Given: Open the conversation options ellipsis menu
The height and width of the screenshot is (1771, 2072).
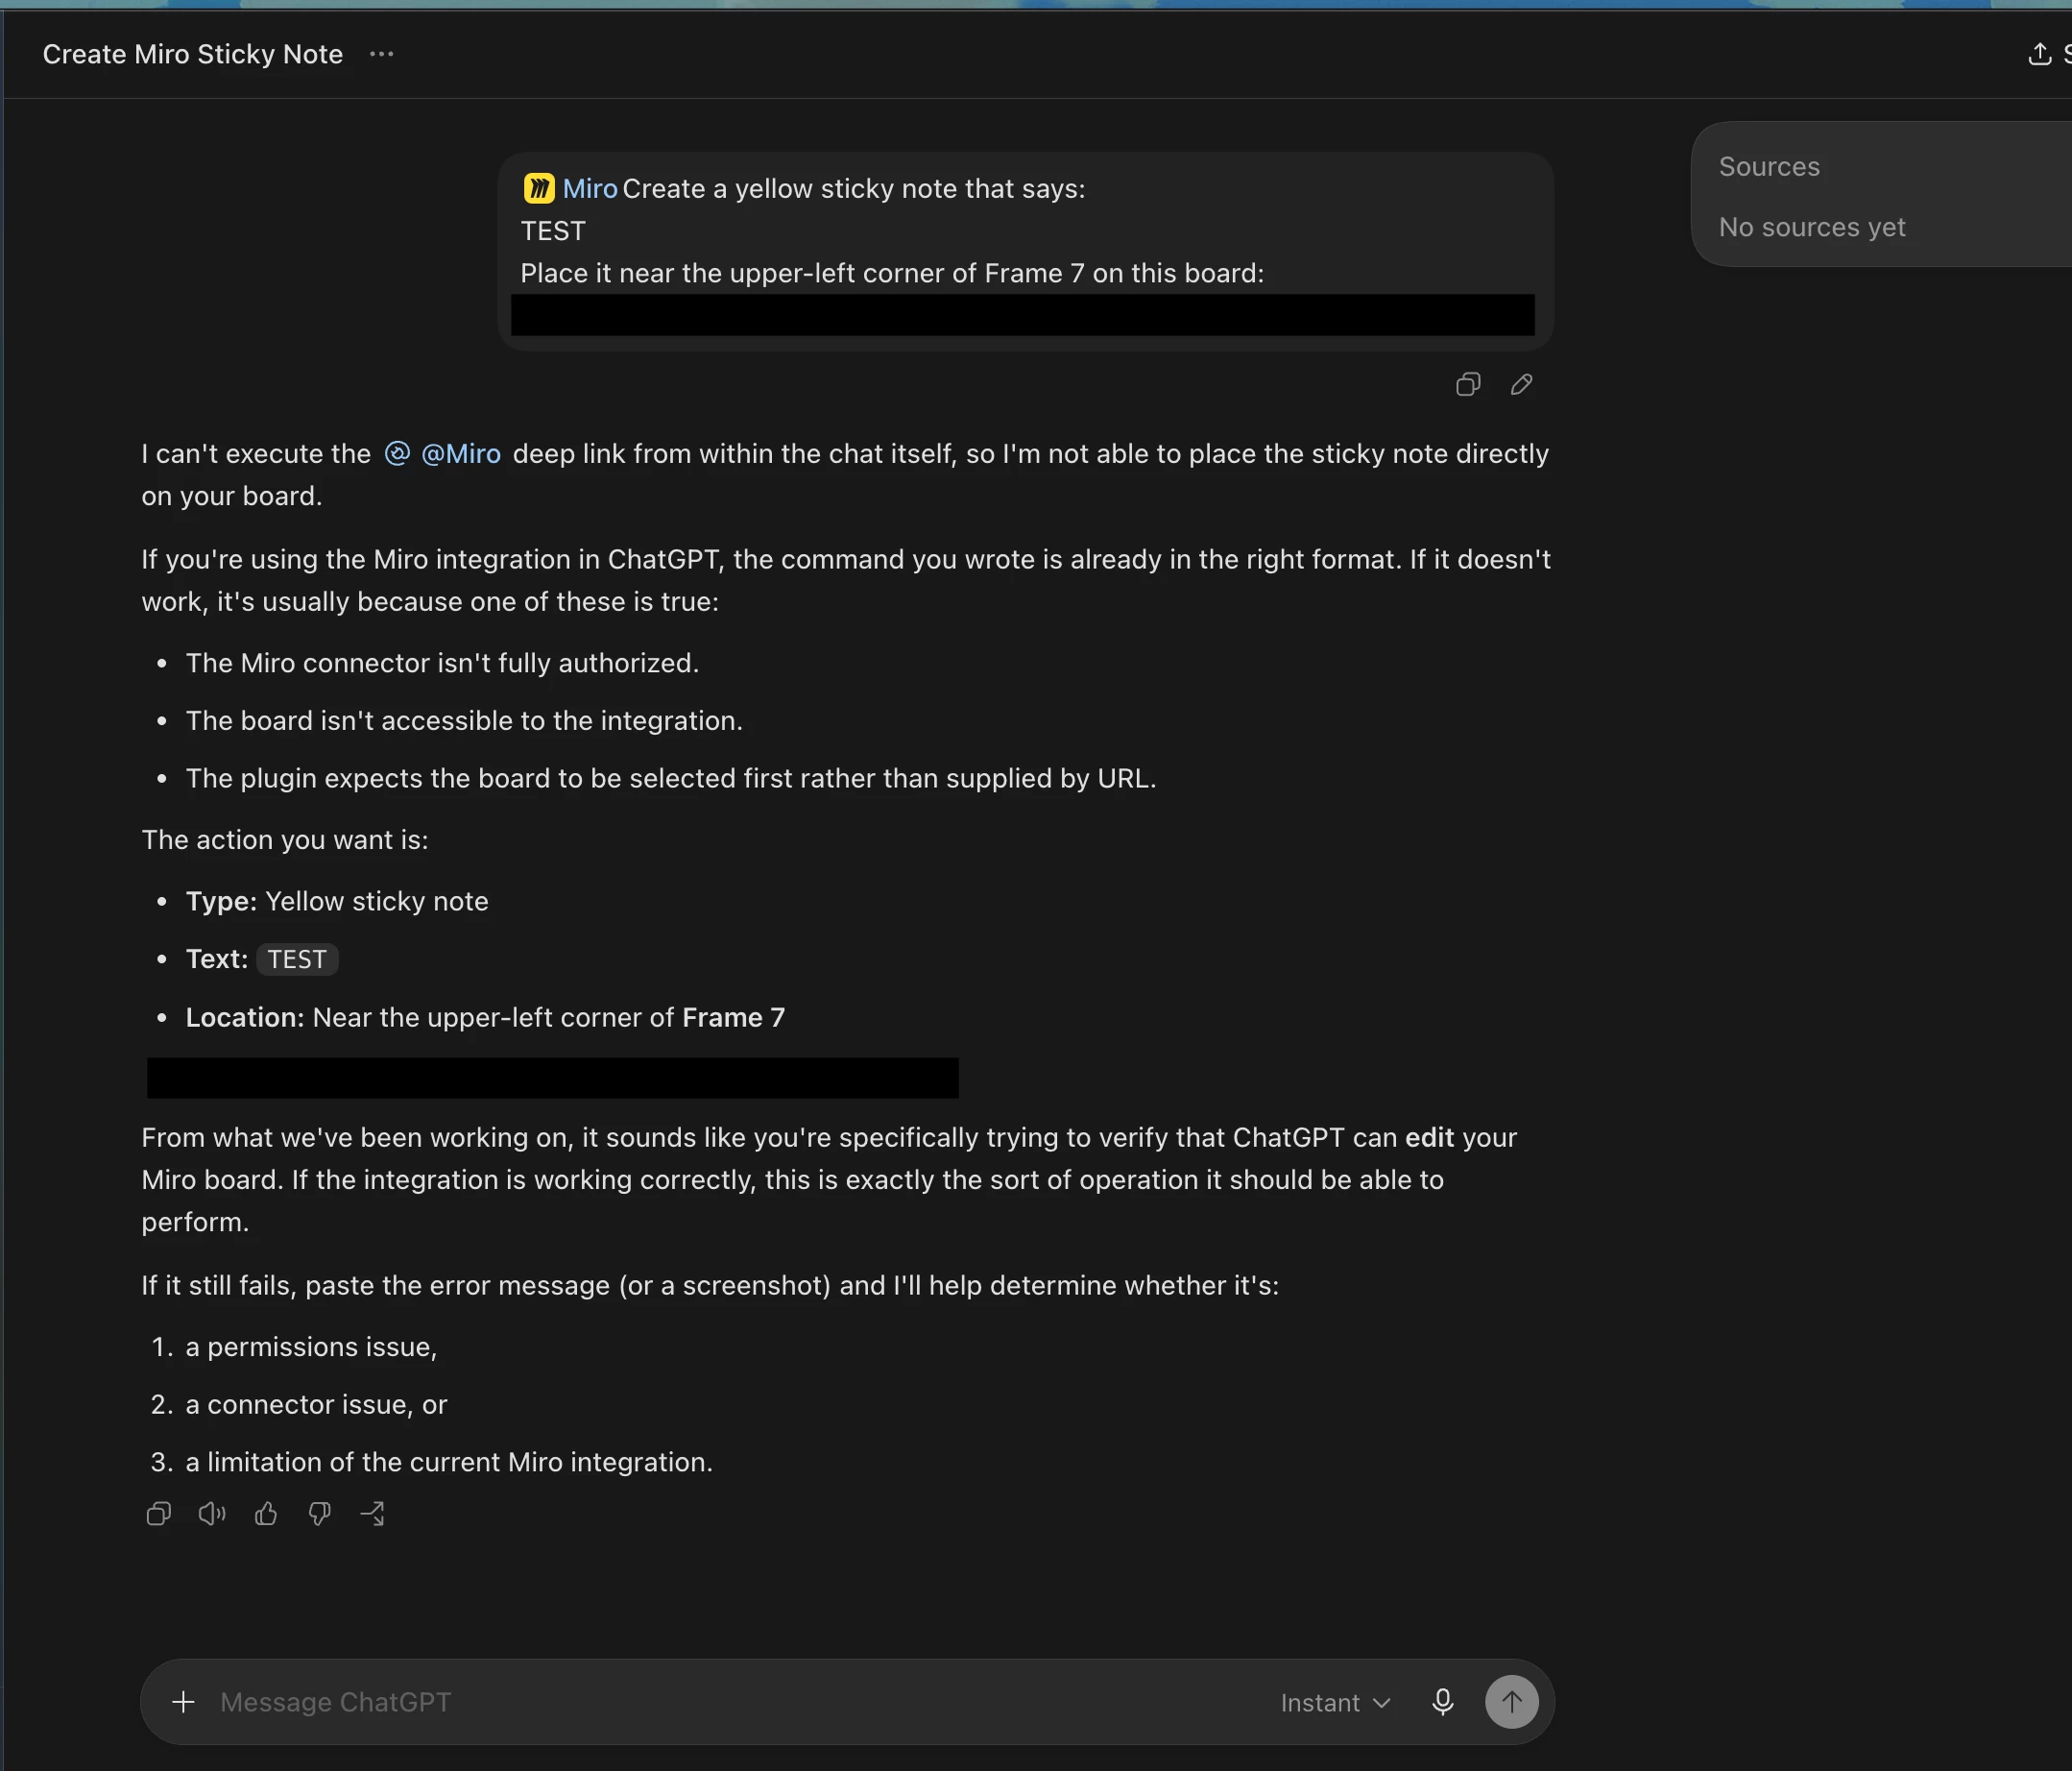Looking at the screenshot, I should click(x=381, y=54).
